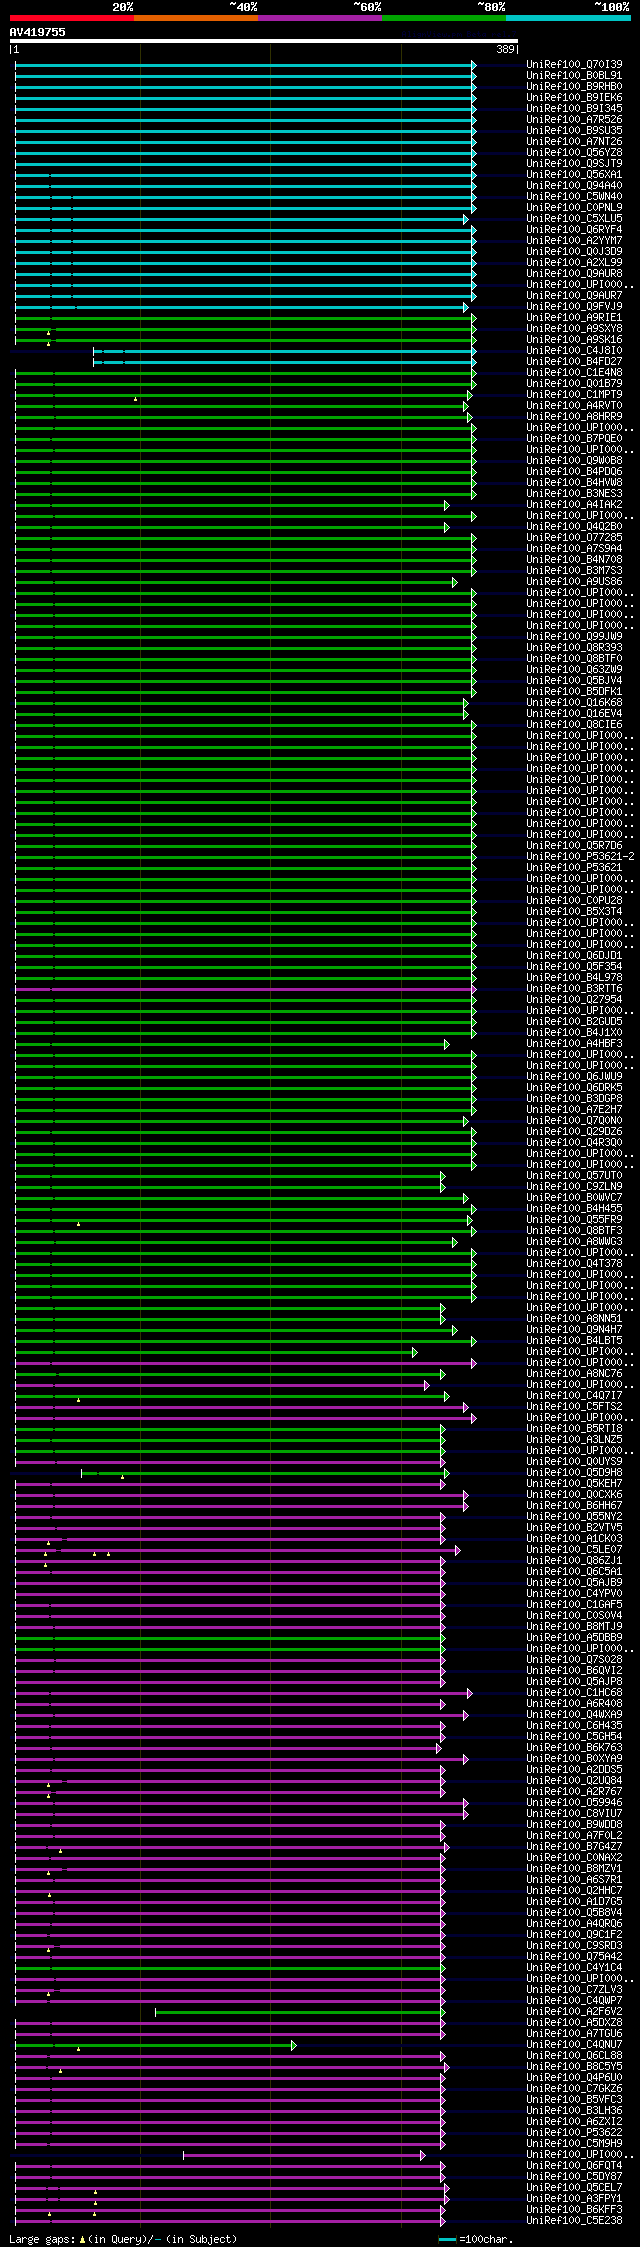Screen dimensions: 640x2247
Task: Open hit UniRef100_B9RHB0
Action: 574,86
